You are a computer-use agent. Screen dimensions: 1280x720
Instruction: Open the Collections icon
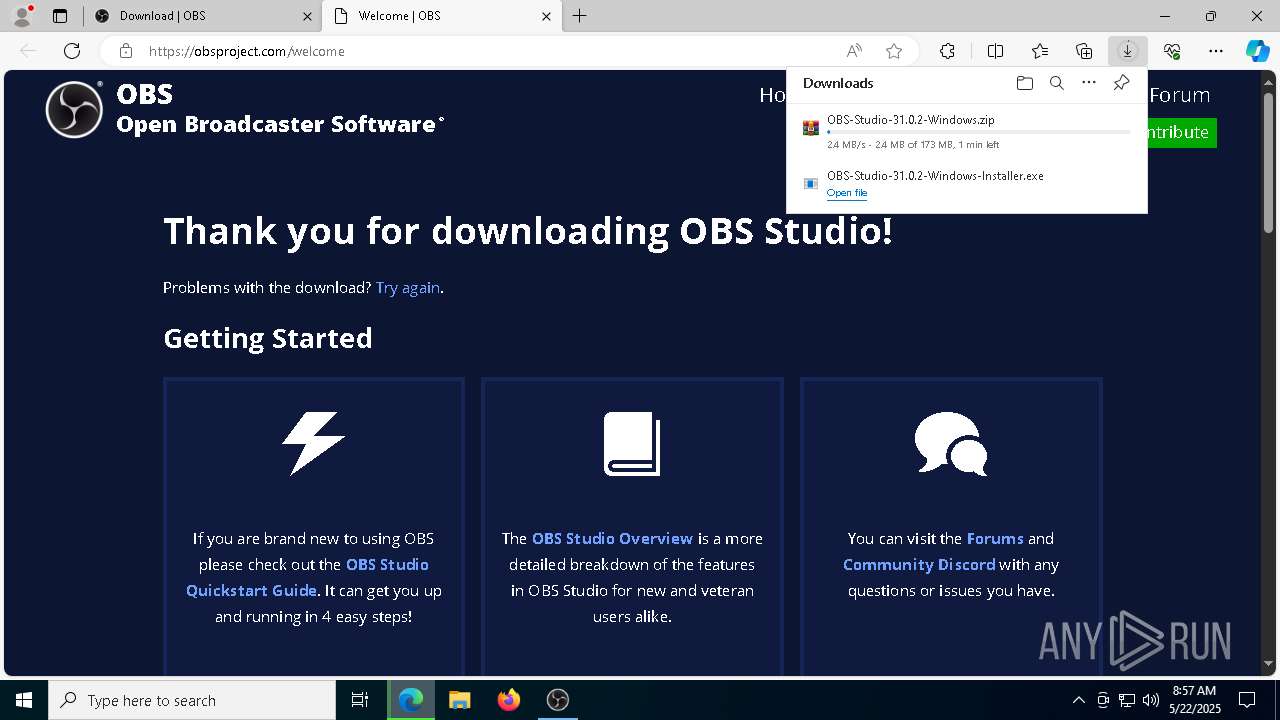pyautogui.click(x=1084, y=51)
